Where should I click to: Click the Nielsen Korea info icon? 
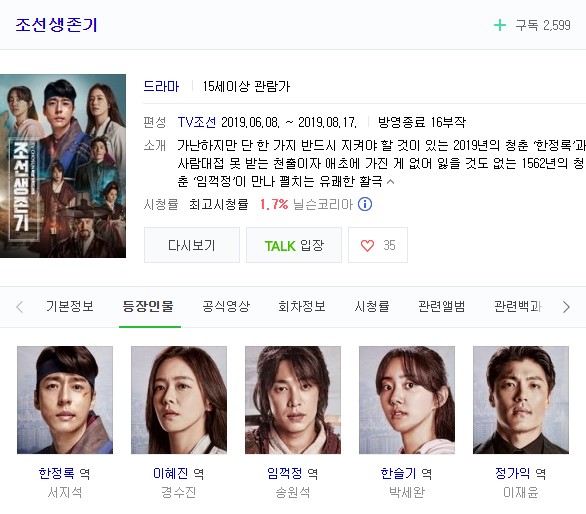(x=365, y=204)
